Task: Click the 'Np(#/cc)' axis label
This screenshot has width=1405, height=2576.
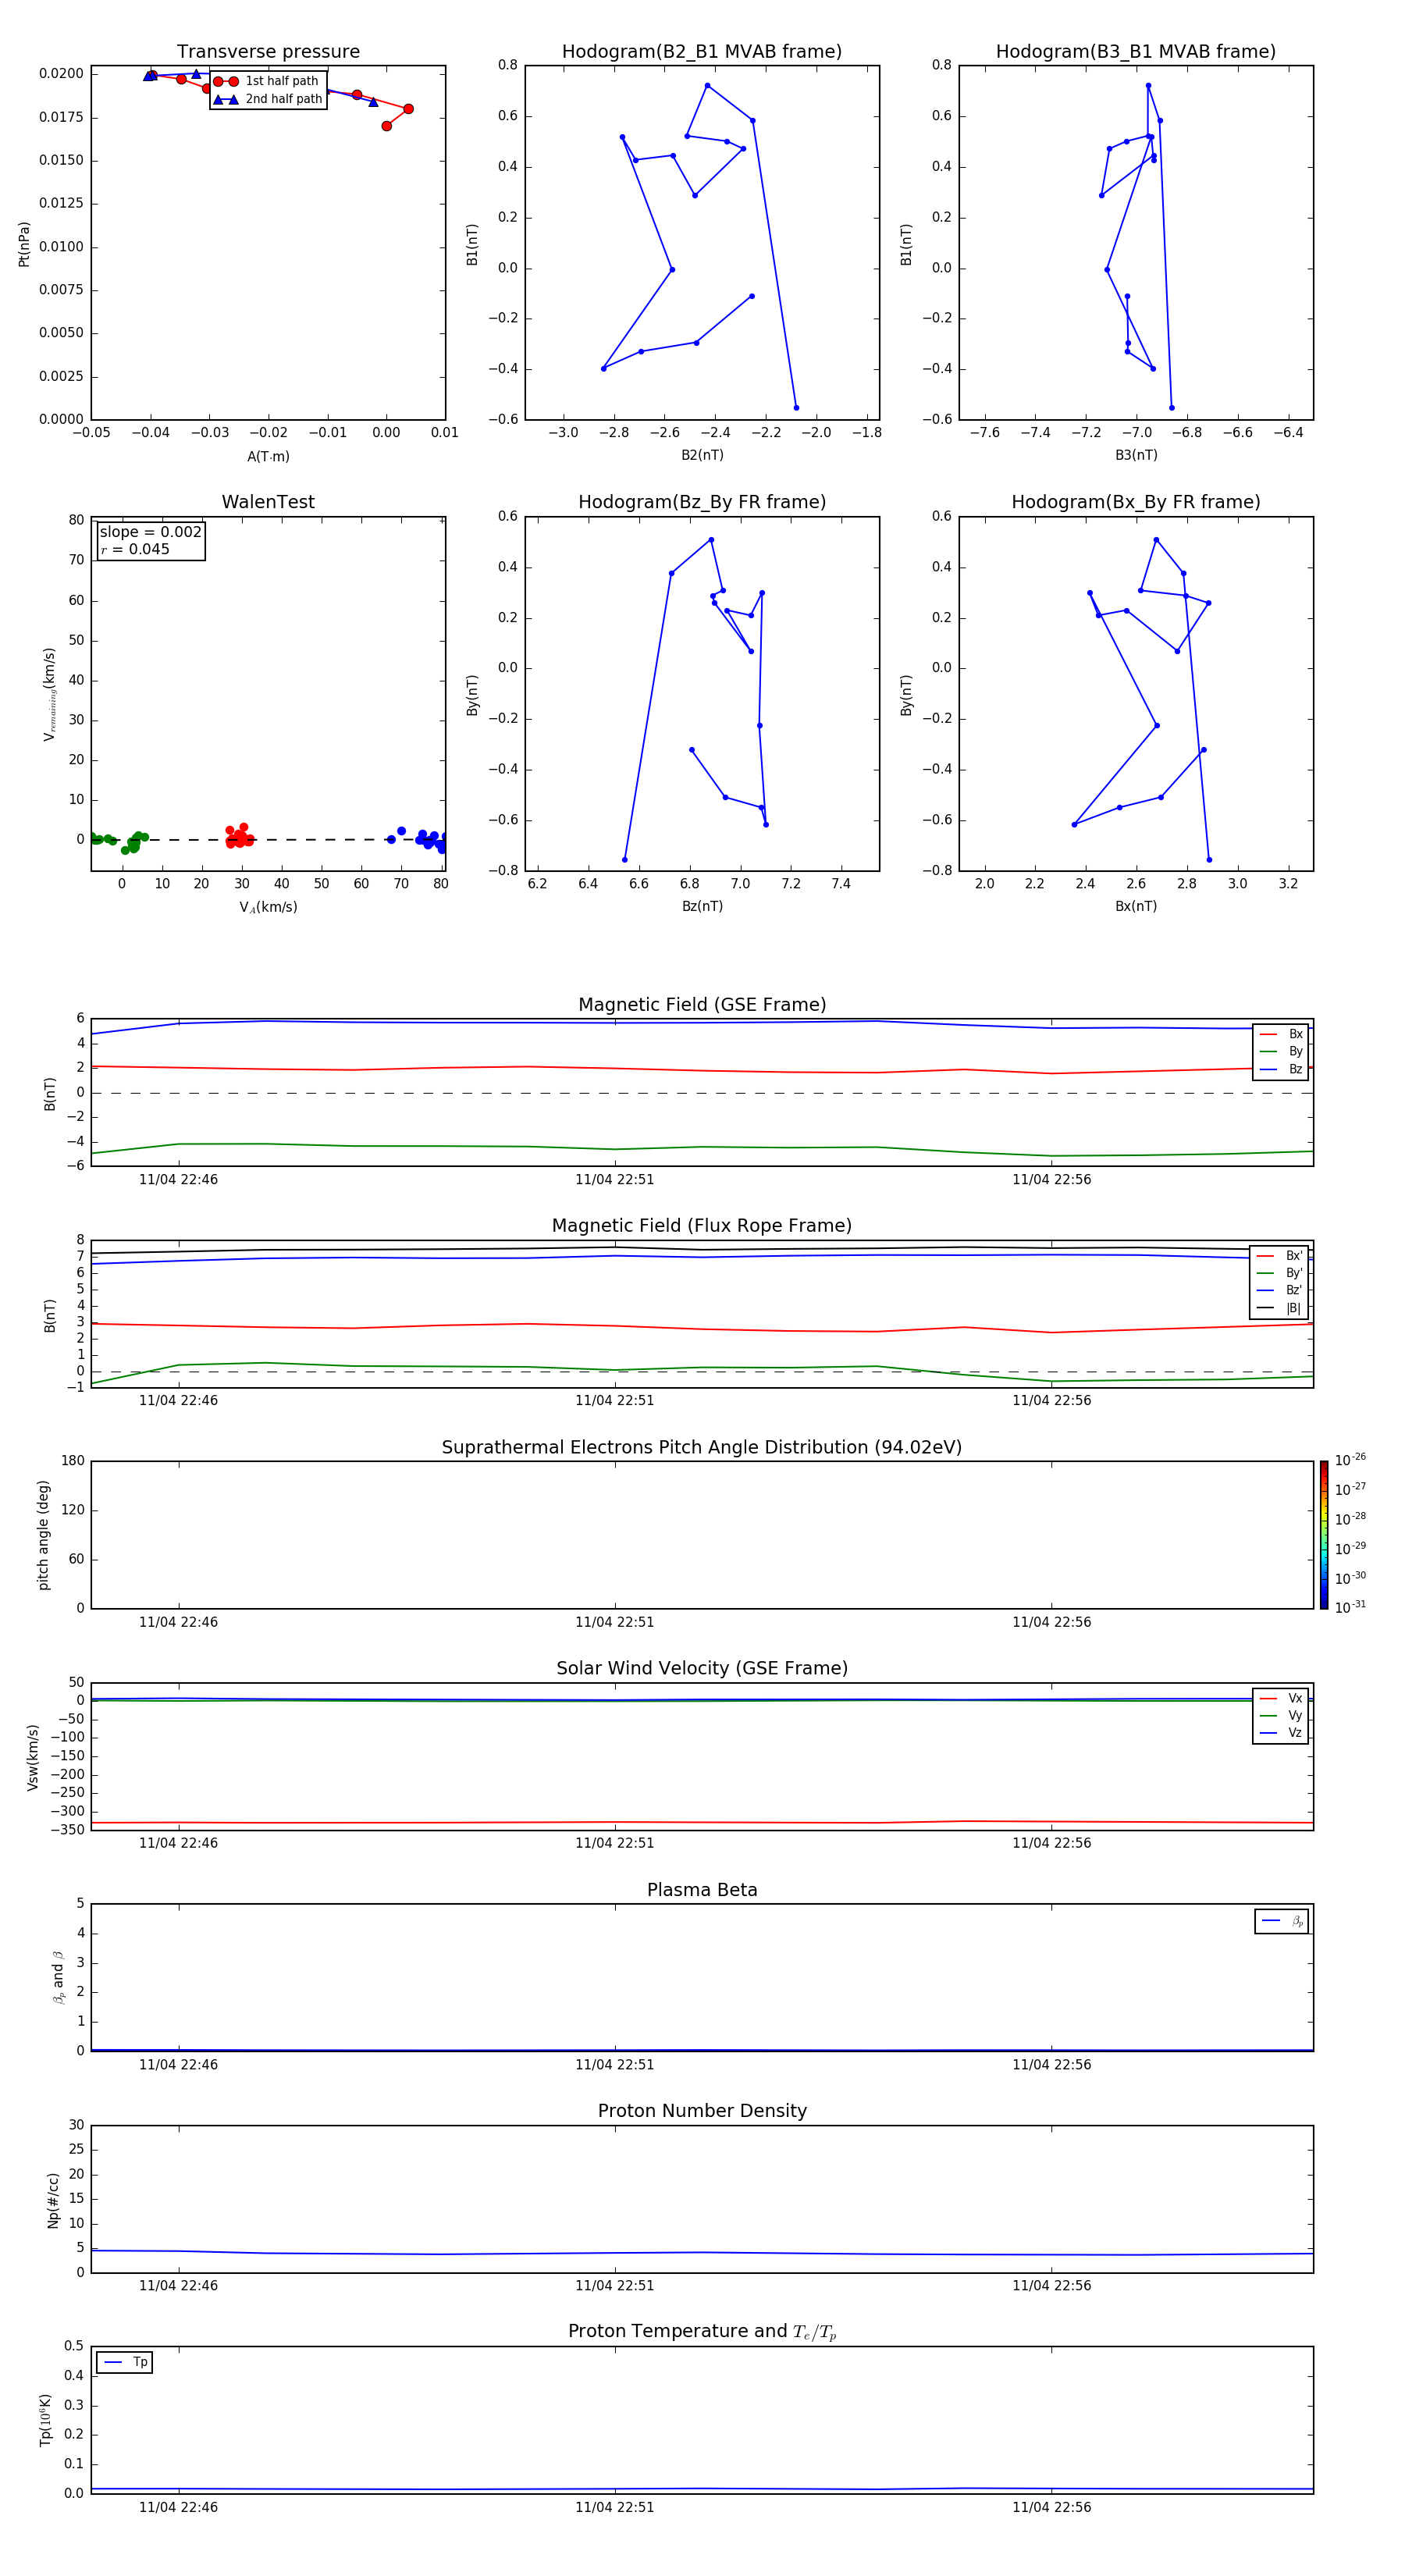Action: tap(53, 2200)
